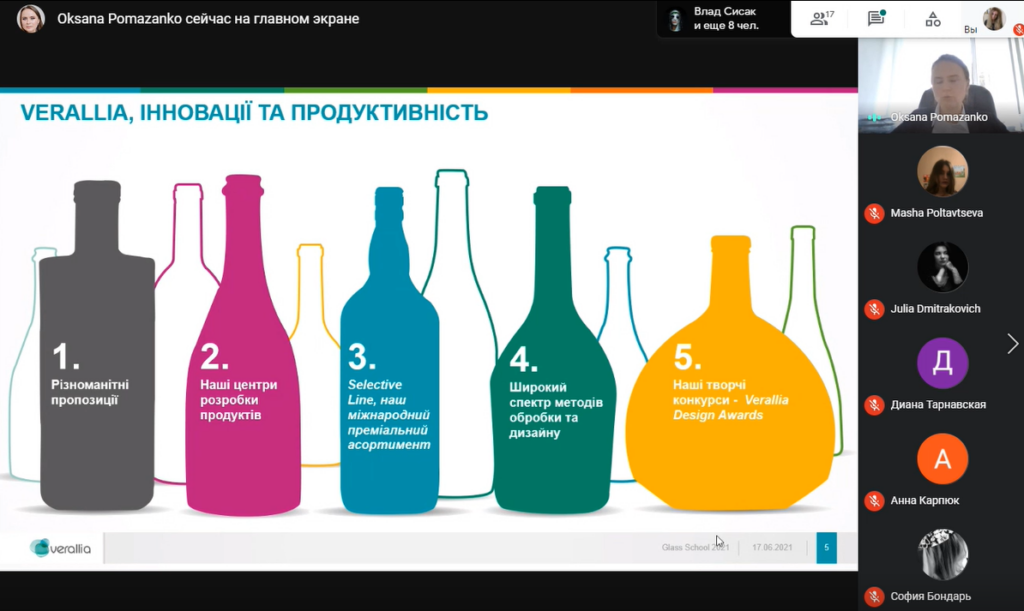1024x611 pixels.
Task: Click the text 'Різноманітні пропозиції' on the gray bottle
Action: pos(90,392)
